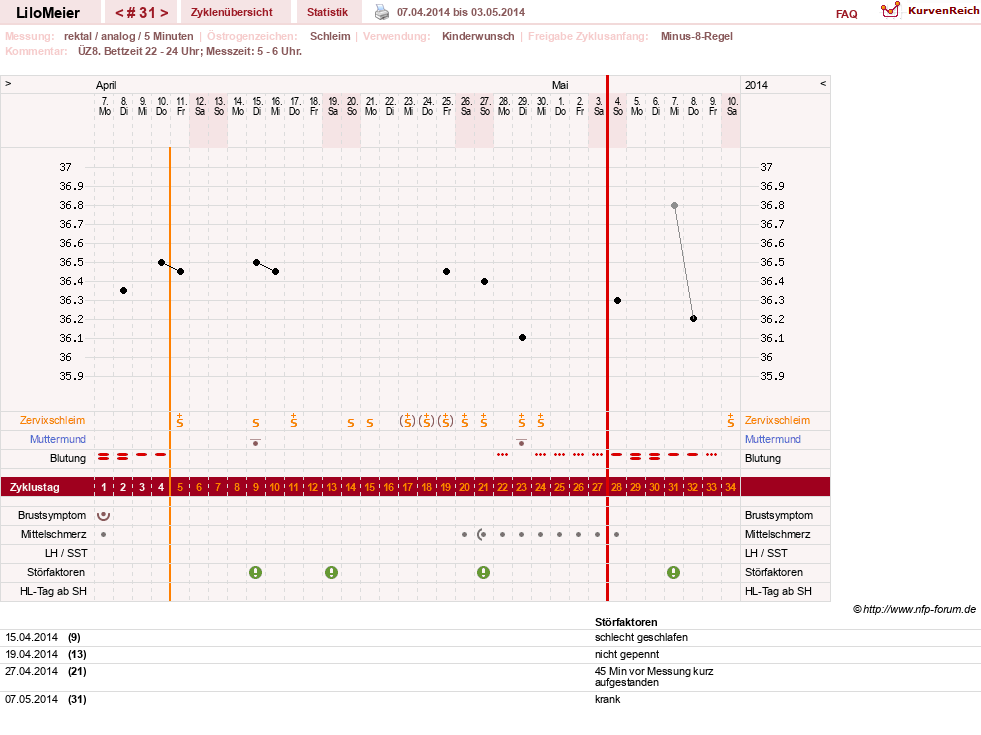The height and width of the screenshot is (735, 981).
Task: Select the LiloMeier user tab
Action: tap(48, 13)
